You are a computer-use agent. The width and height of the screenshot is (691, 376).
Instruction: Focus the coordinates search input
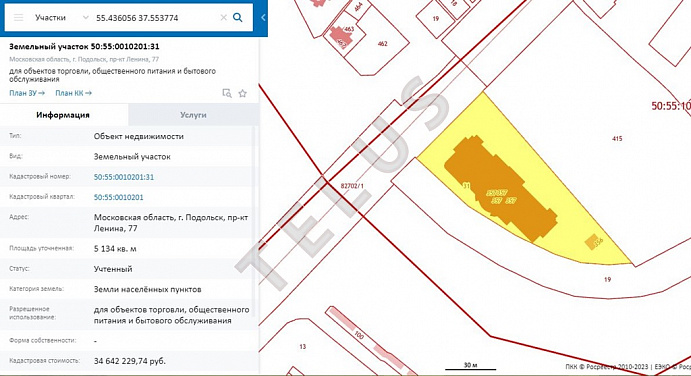tap(154, 18)
